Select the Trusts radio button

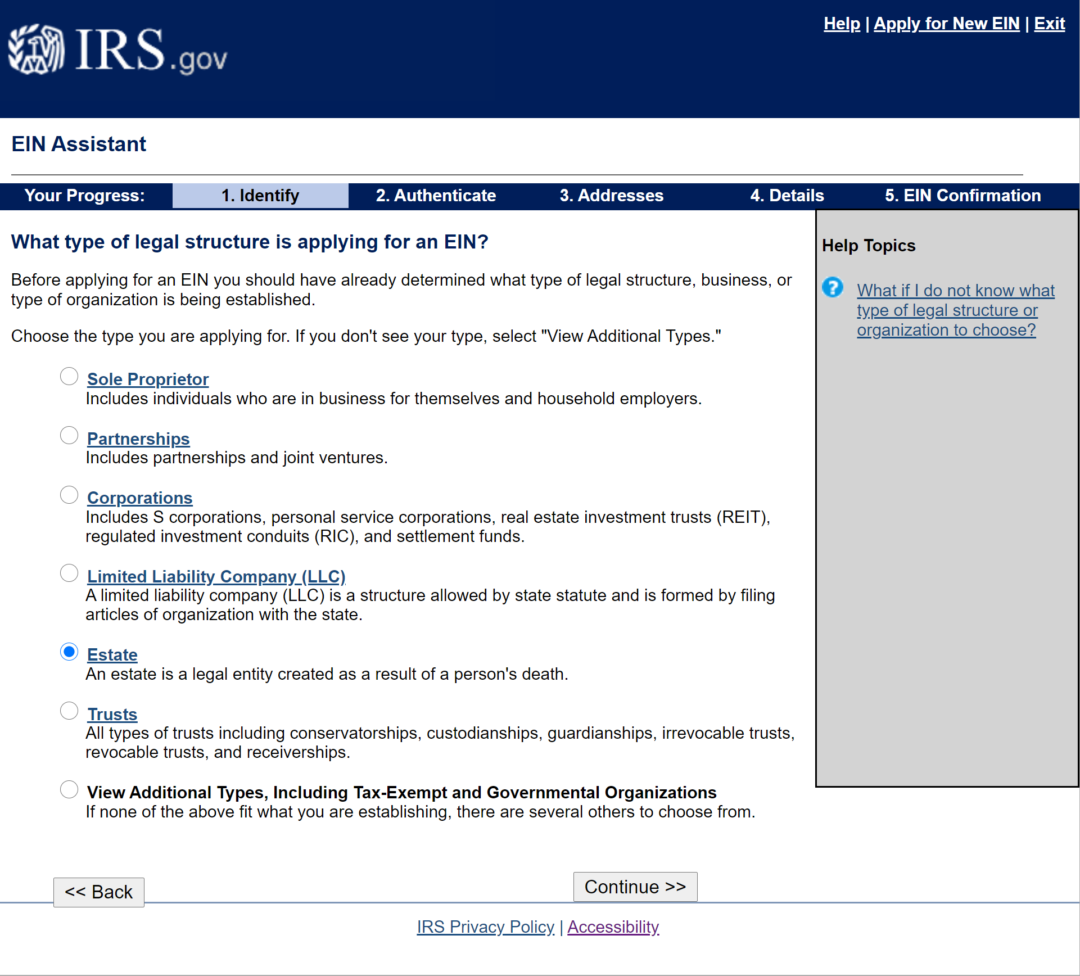[x=69, y=710]
